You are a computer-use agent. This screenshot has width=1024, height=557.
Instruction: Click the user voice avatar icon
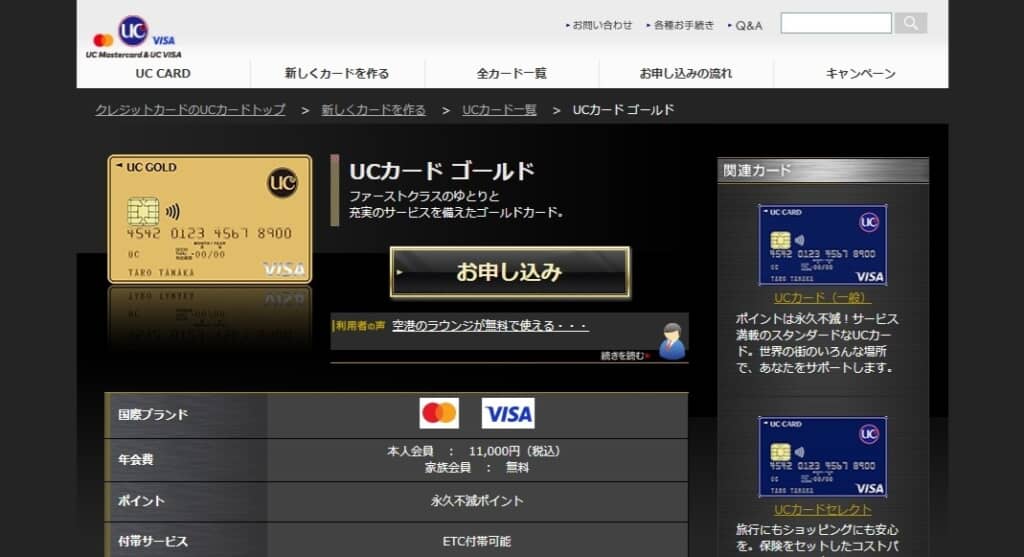tap(672, 341)
